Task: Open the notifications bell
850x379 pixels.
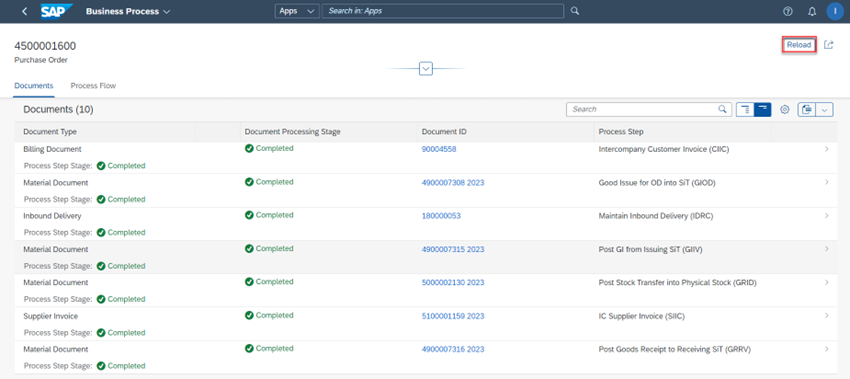Action: click(x=812, y=11)
